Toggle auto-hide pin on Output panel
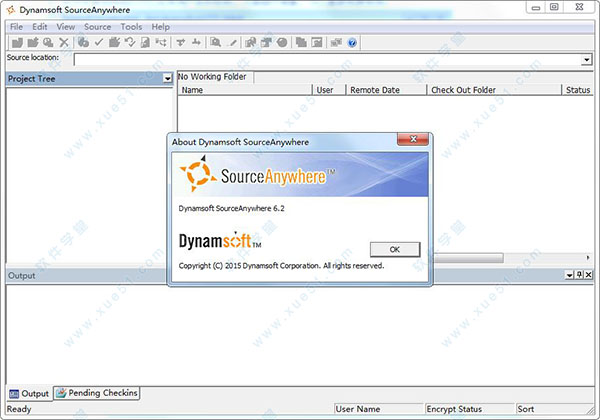This screenshot has height=420, width=600. tap(580, 275)
